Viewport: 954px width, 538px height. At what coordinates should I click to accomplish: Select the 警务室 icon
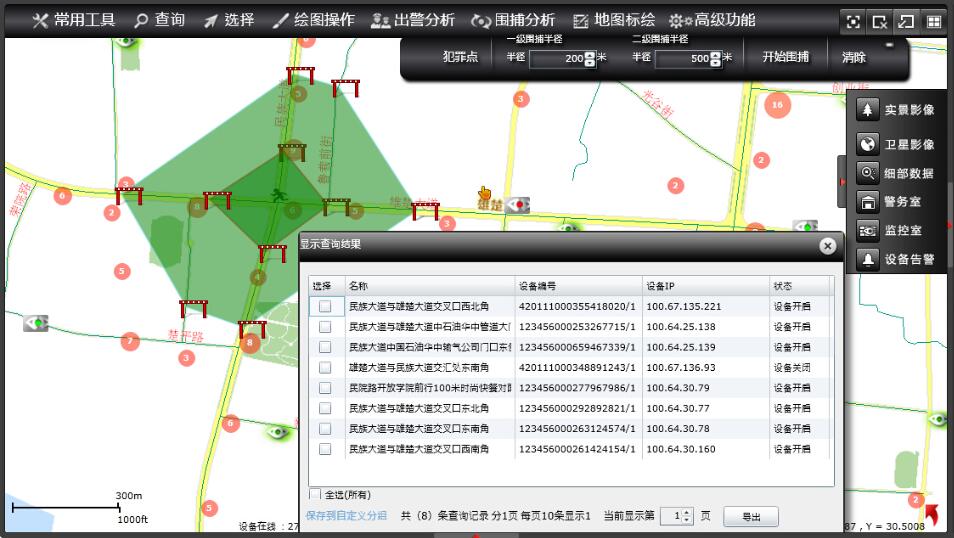click(x=867, y=201)
